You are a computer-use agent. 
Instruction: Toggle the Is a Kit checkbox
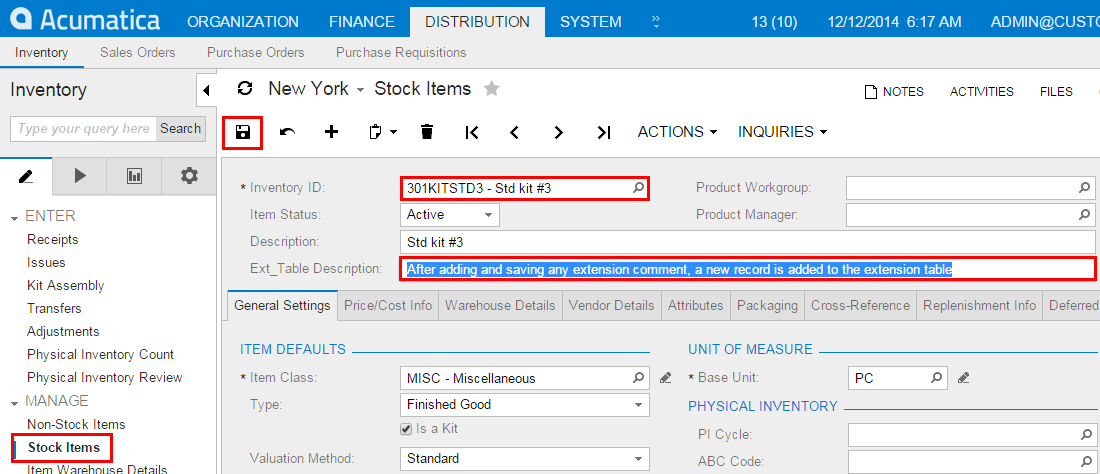406,429
